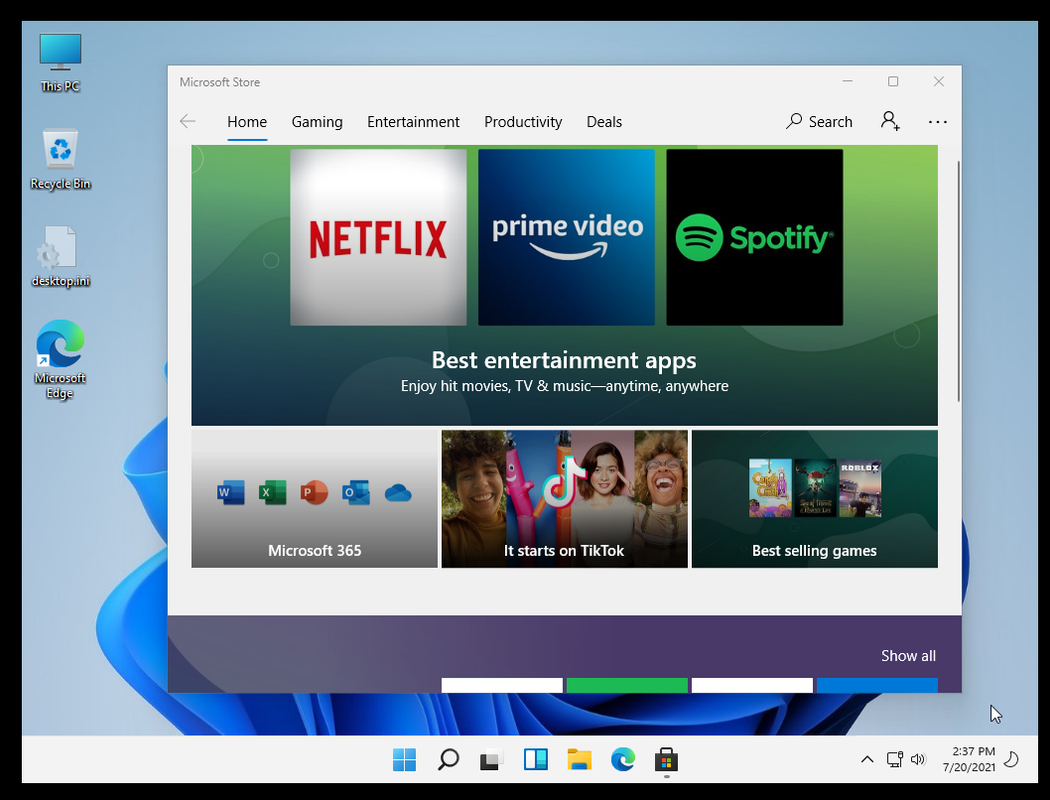Click the Excel icon in Microsoft 365 card
This screenshot has height=800, width=1050.
273,493
